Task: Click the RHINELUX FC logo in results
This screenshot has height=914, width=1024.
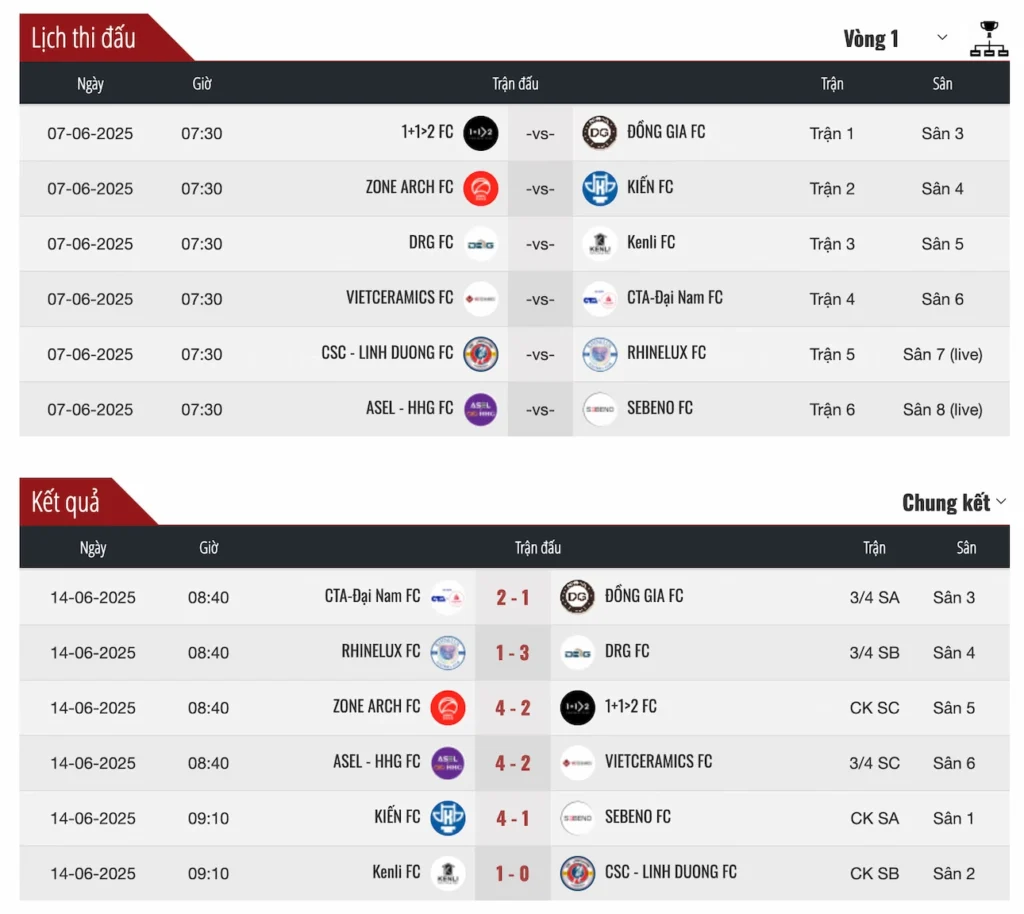Action: tap(448, 652)
